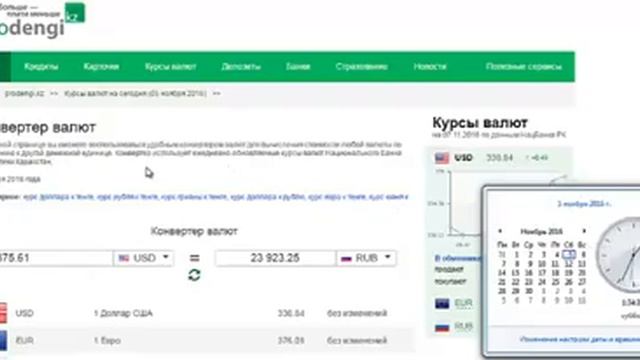
Task: Click the EUR code in rates table
Action: pyautogui.click(x=24, y=340)
